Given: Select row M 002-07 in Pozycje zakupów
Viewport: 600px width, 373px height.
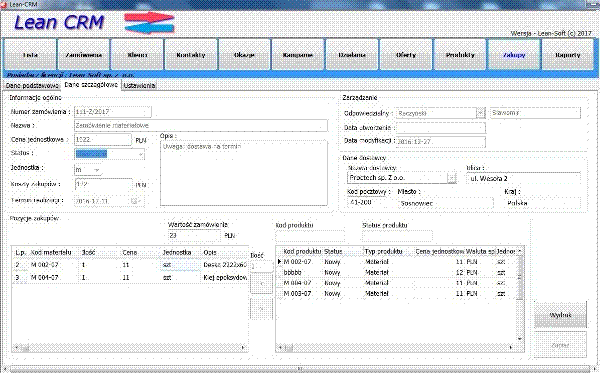Looking at the screenshot, I should 130,265.
